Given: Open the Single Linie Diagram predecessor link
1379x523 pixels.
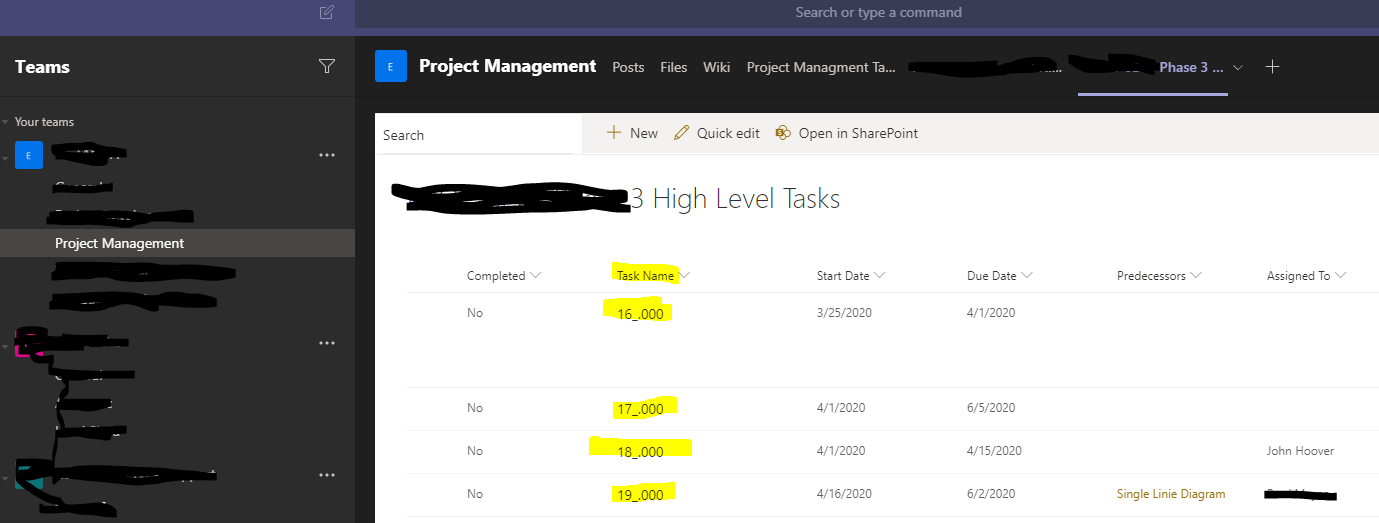Looking at the screenshot, I should 1171,494.
